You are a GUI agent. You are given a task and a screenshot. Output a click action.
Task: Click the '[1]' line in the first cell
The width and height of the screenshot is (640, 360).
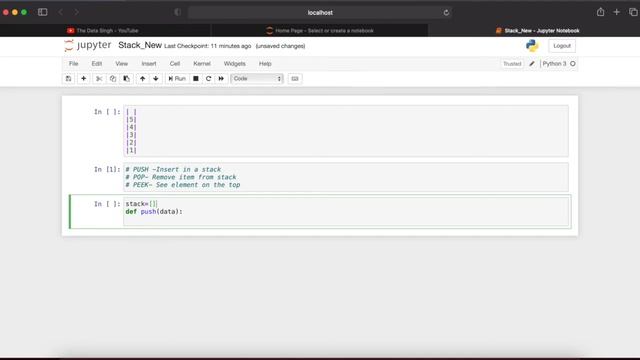pyautogui.click(x=131, y=151)
